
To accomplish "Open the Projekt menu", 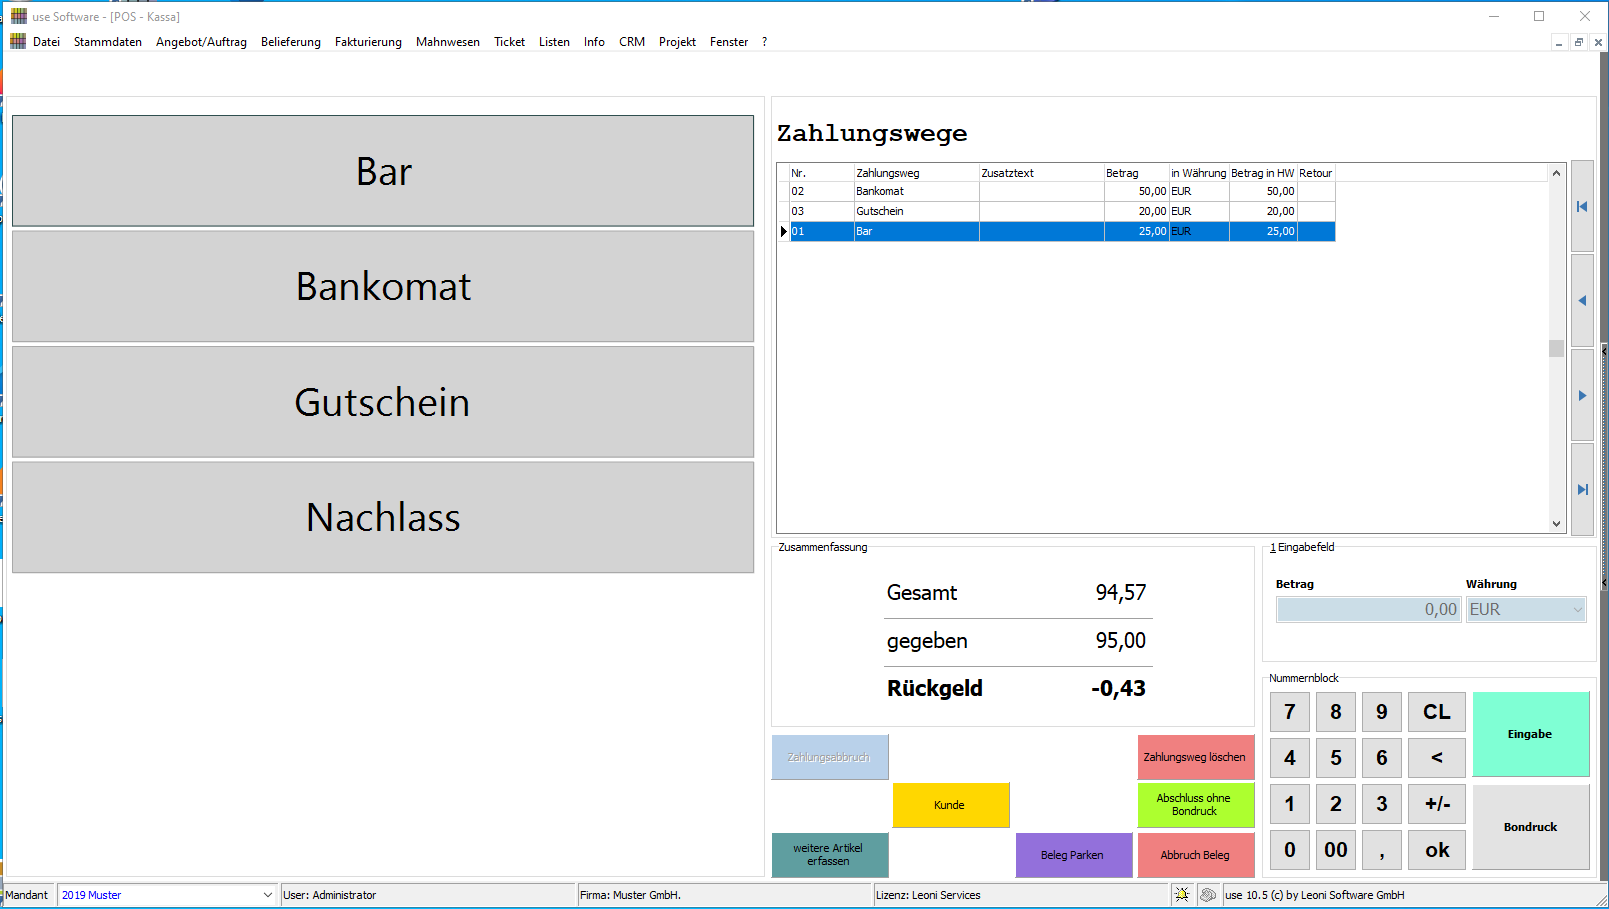I will pos(677,42).
